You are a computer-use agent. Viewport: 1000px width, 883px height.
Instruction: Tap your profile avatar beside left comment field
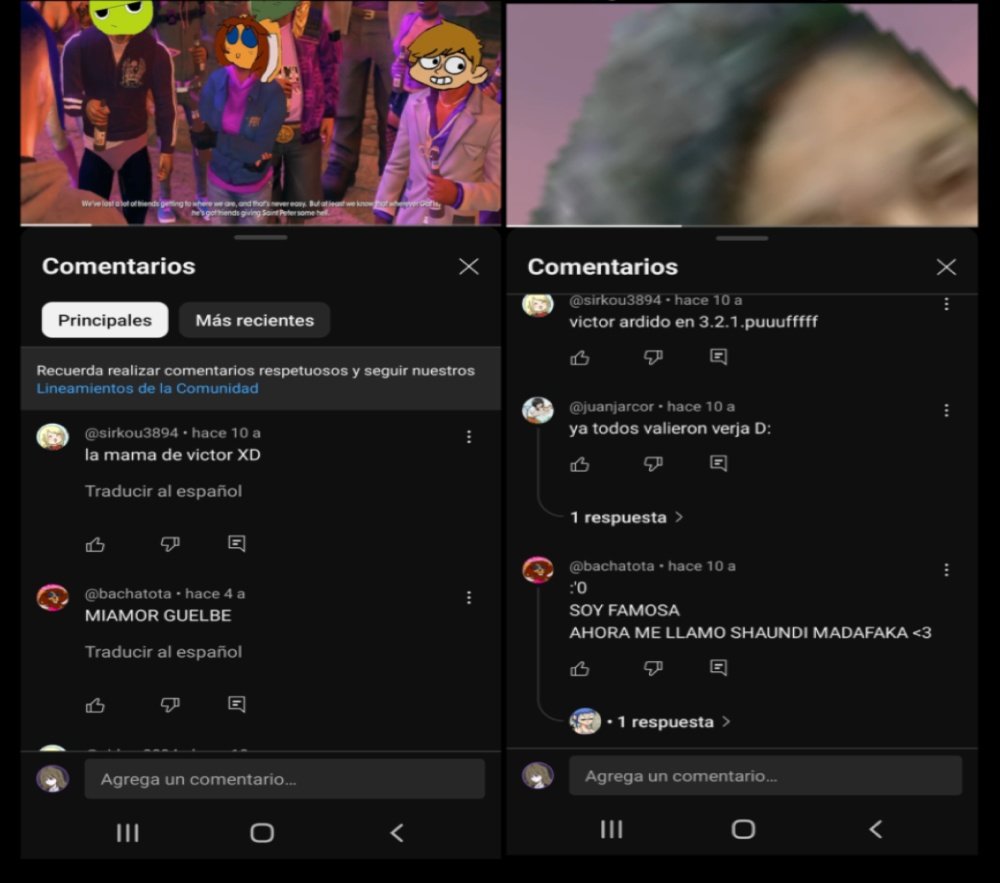[52, 778]
